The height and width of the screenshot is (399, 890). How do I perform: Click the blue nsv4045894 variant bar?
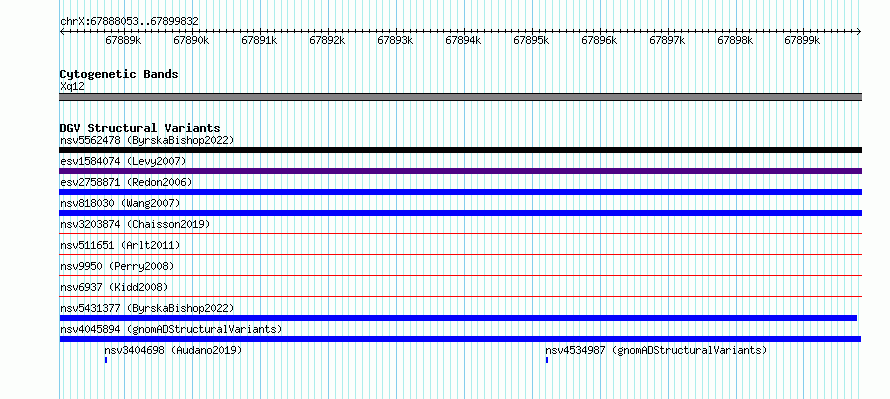tap(460, 339)
